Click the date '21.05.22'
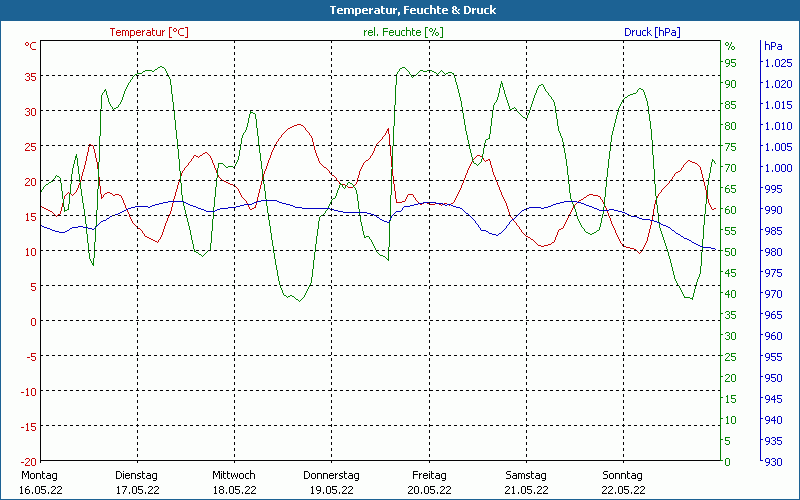 coord(527,490)
